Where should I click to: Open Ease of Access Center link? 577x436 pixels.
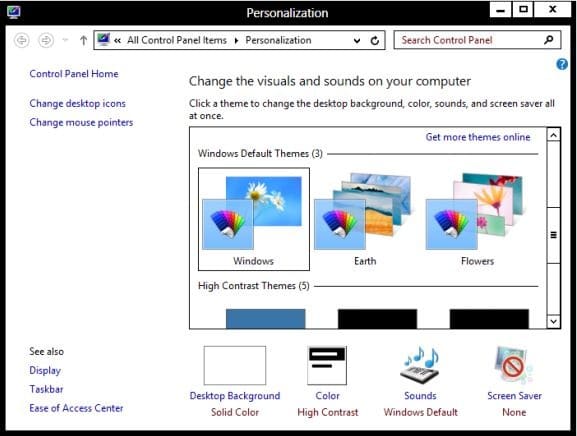click(x=76, y=408)
